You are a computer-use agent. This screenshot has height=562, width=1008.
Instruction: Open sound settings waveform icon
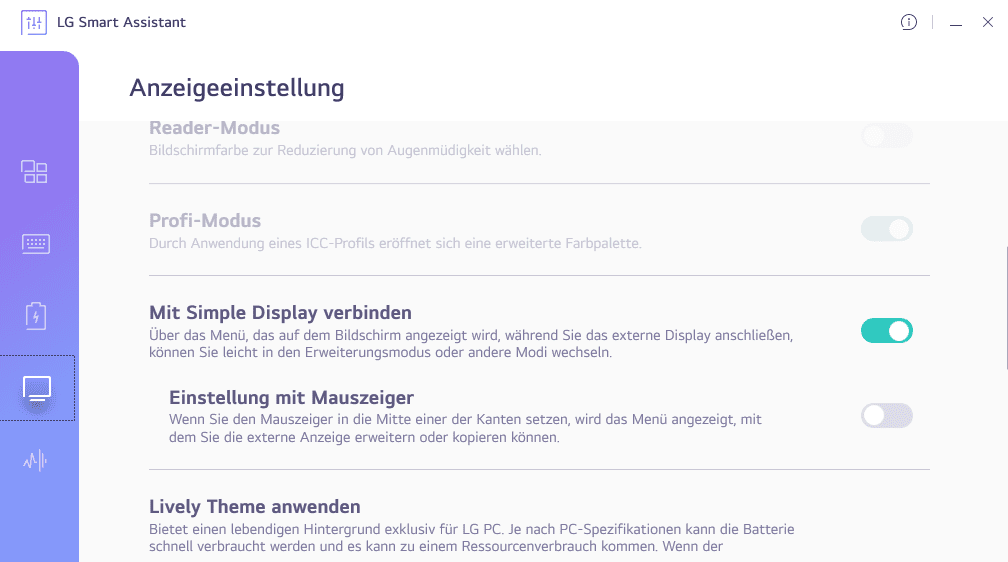click(x=36, y=460)
